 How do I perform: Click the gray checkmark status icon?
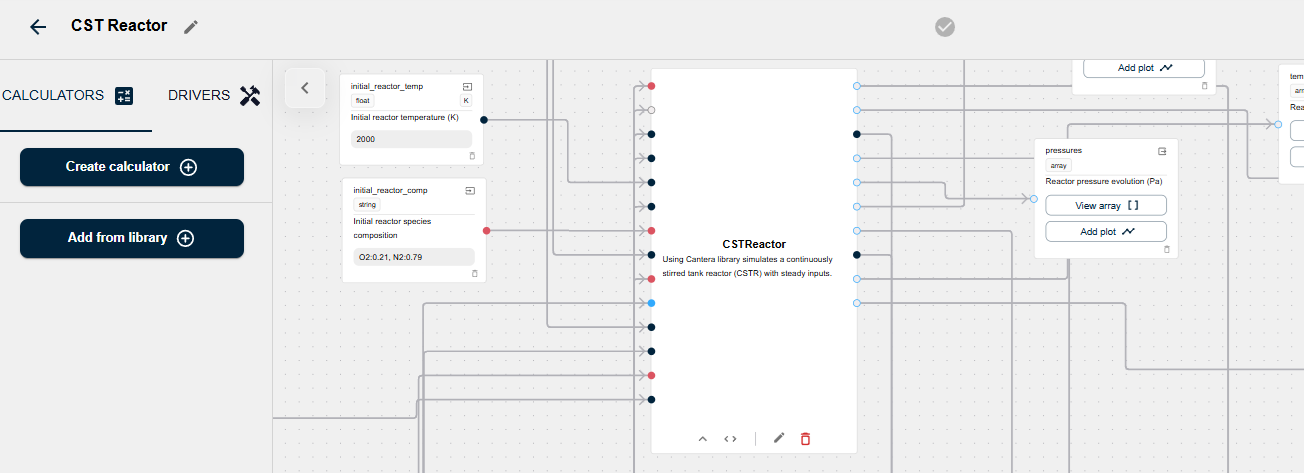945,27
